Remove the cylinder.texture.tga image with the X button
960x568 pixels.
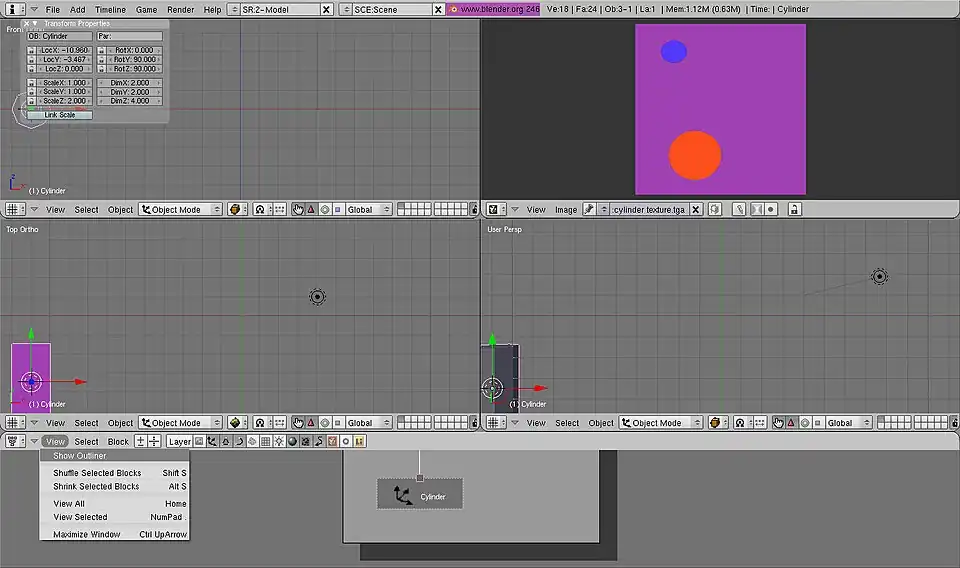tap(697, 210)
